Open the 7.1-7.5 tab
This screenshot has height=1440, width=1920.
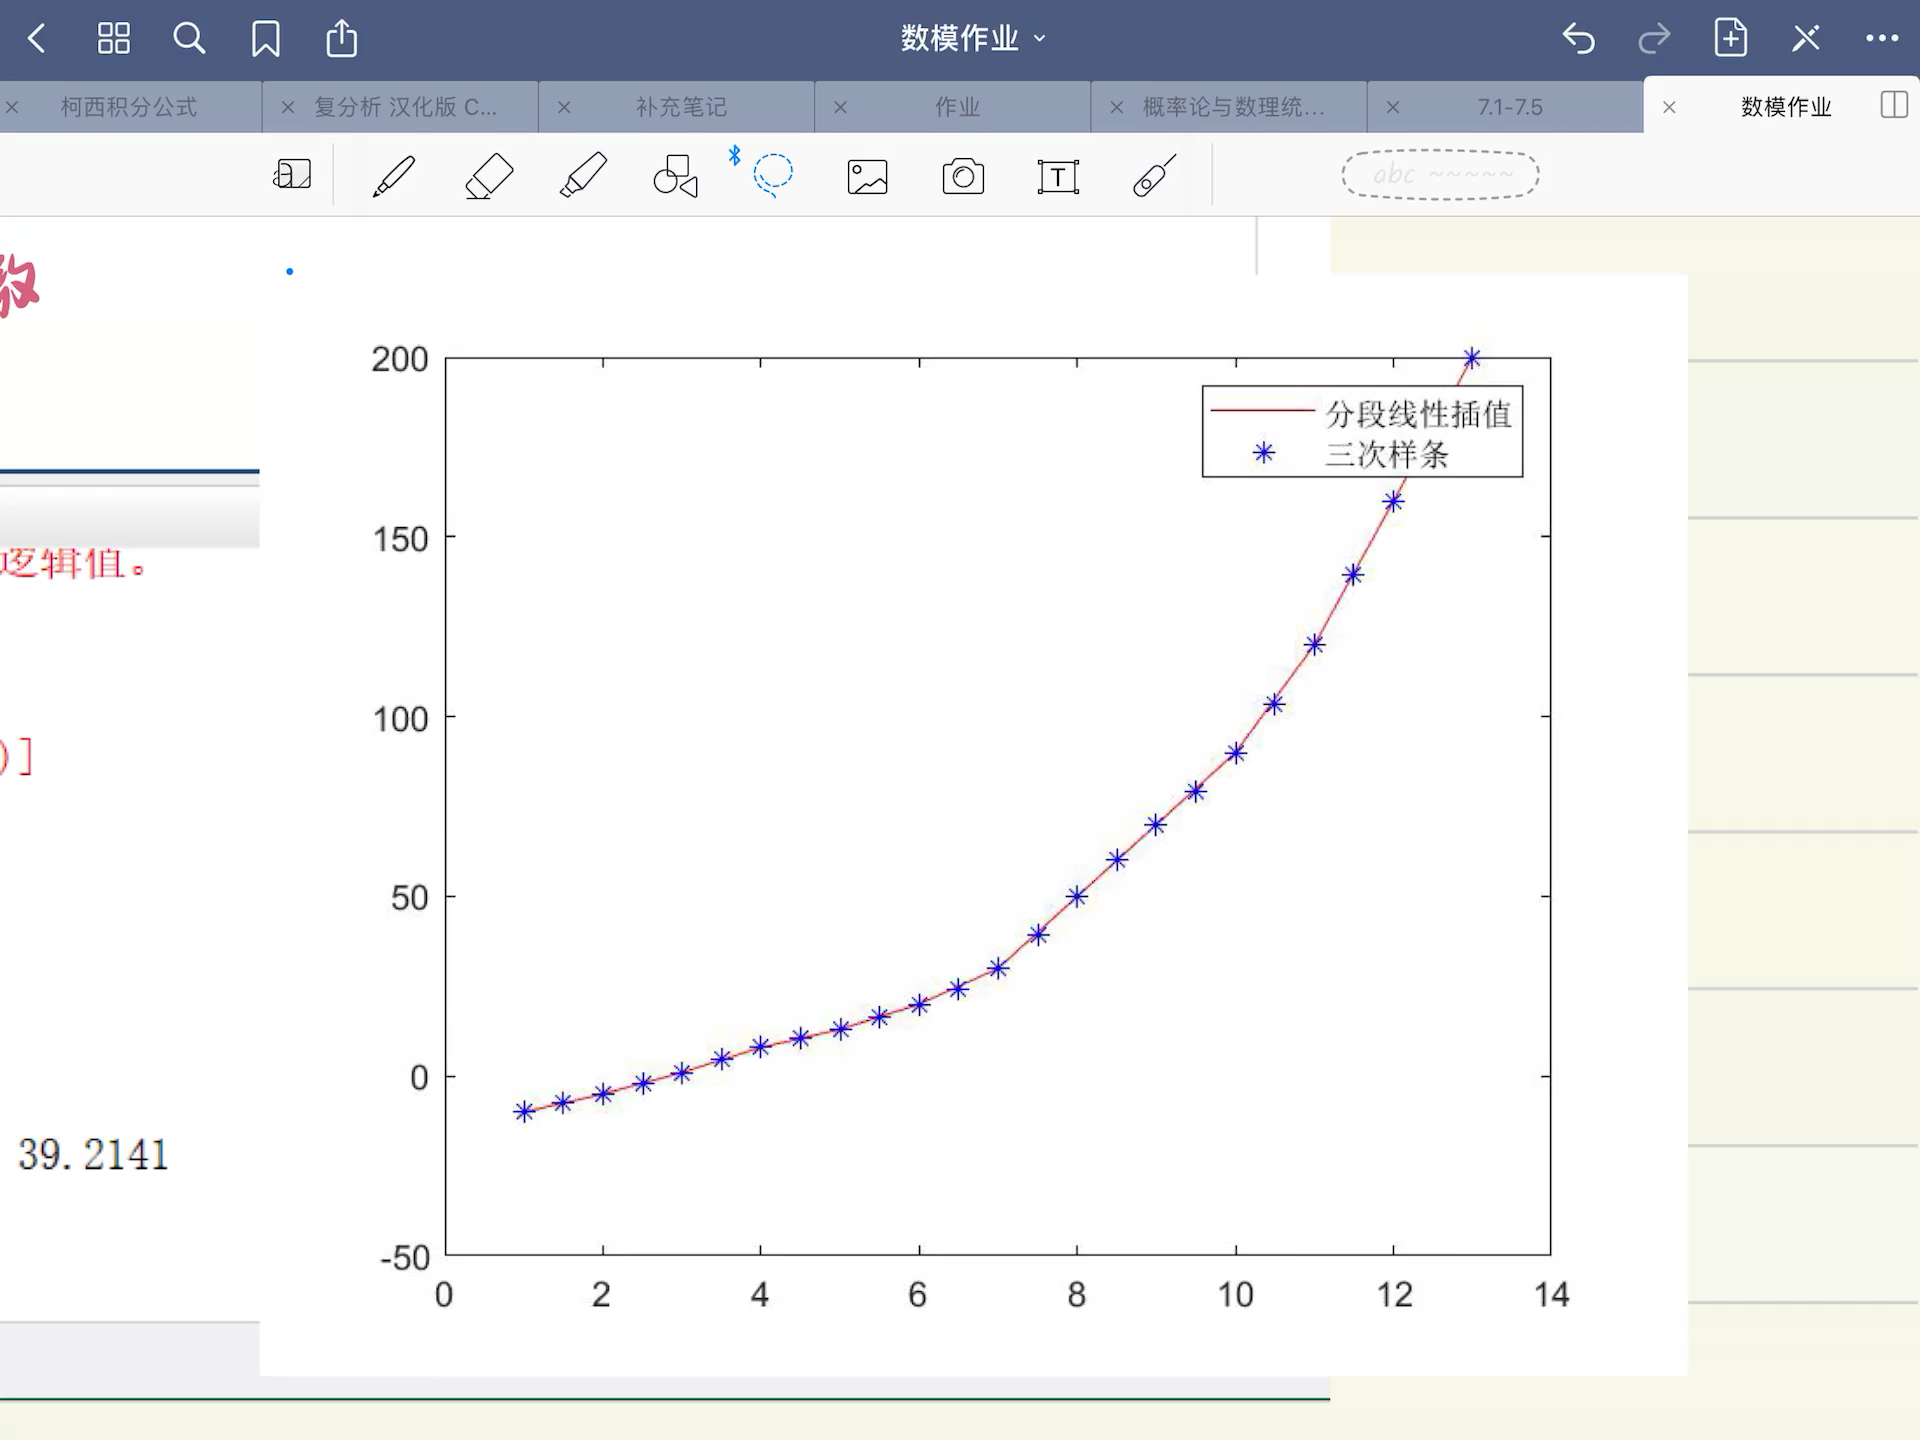coord(1509,106)
